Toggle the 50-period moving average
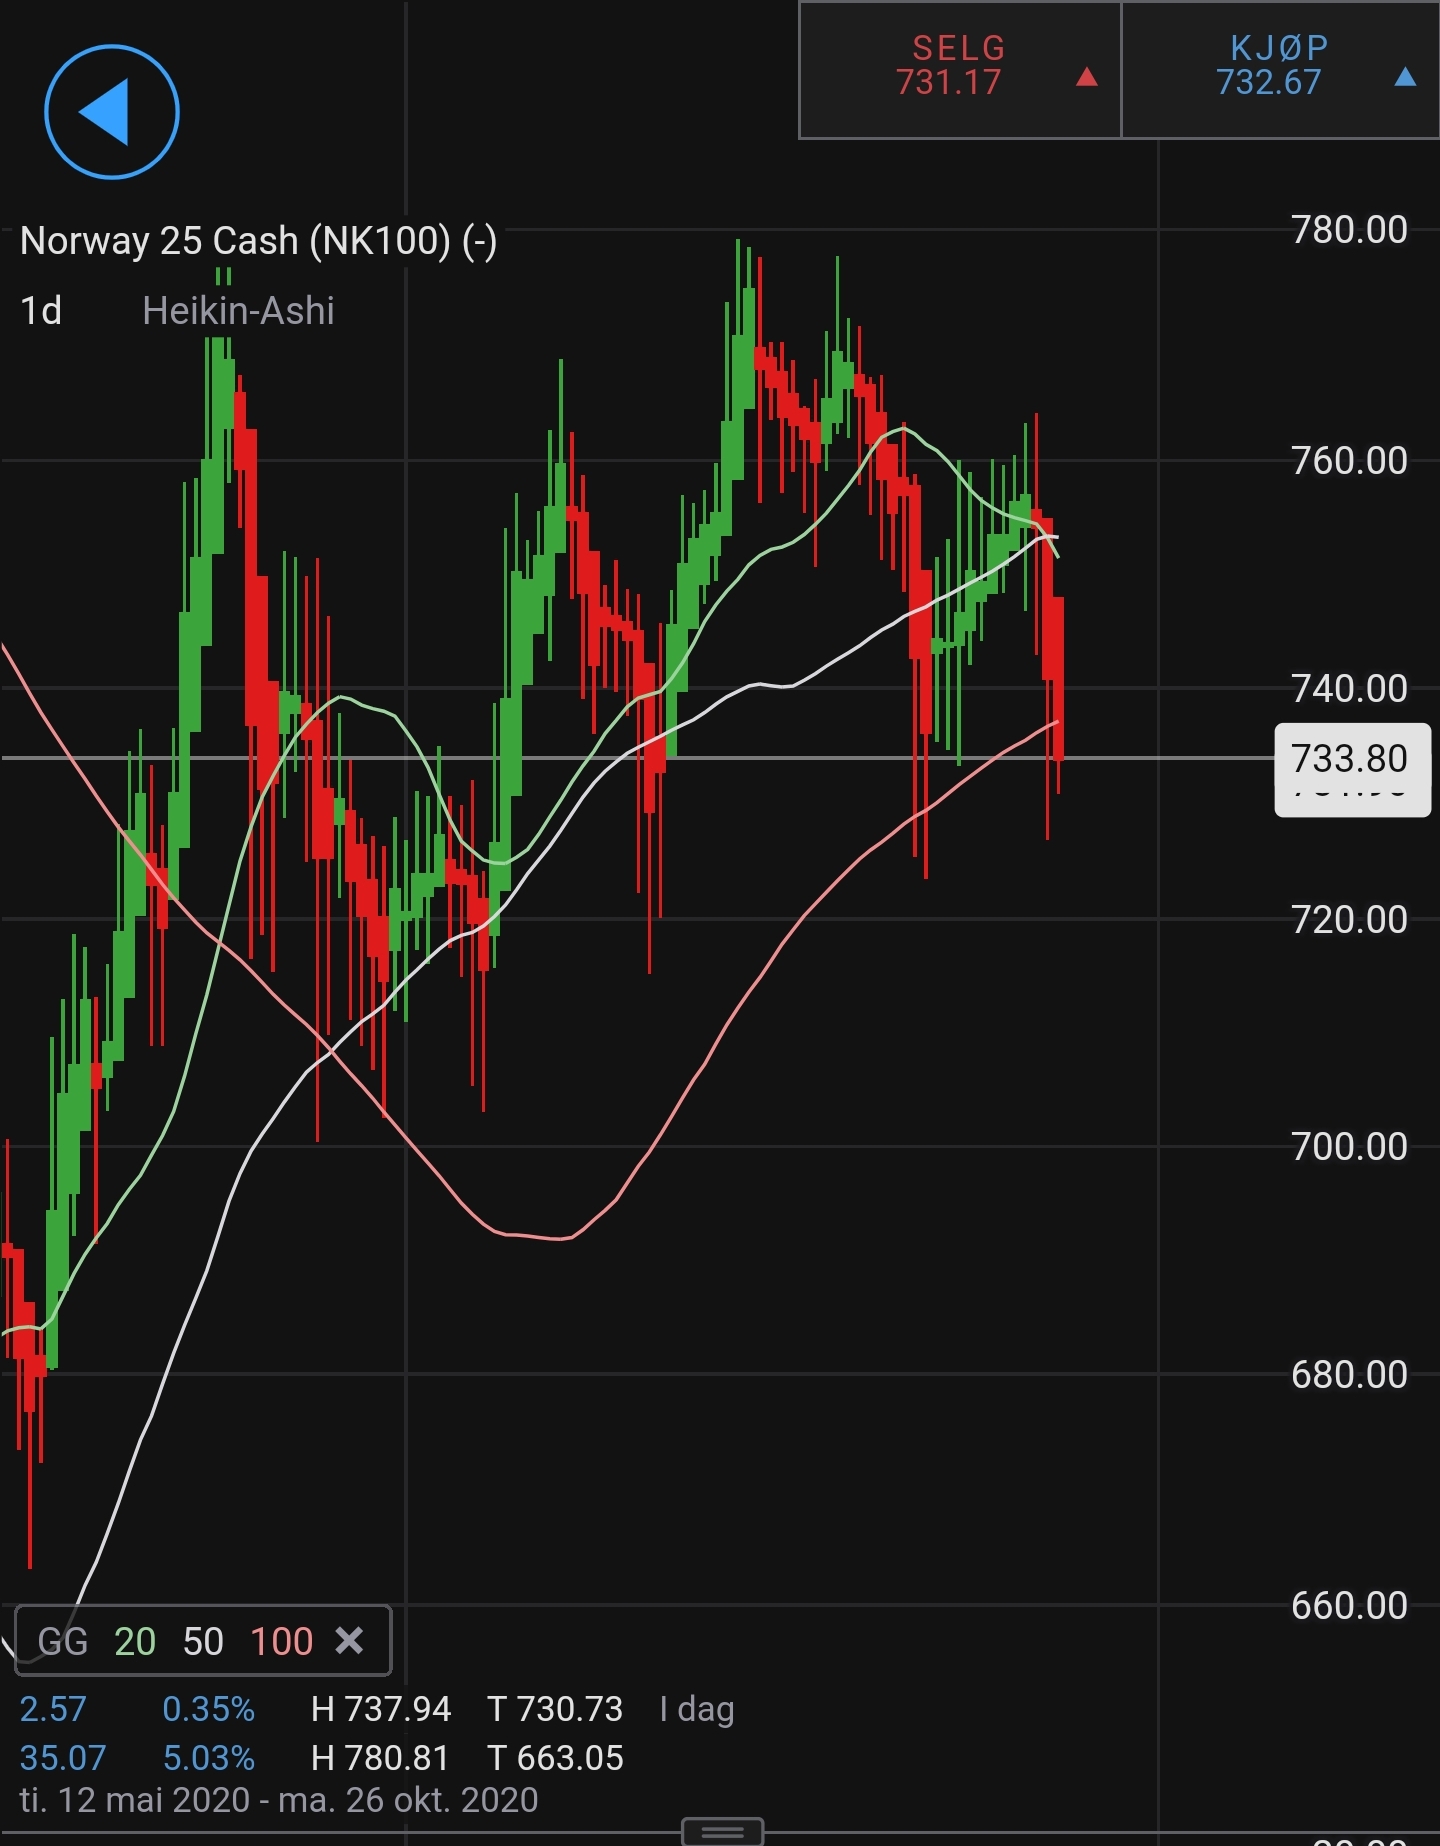1440x1846 pixels. (x=203, y=1641)
